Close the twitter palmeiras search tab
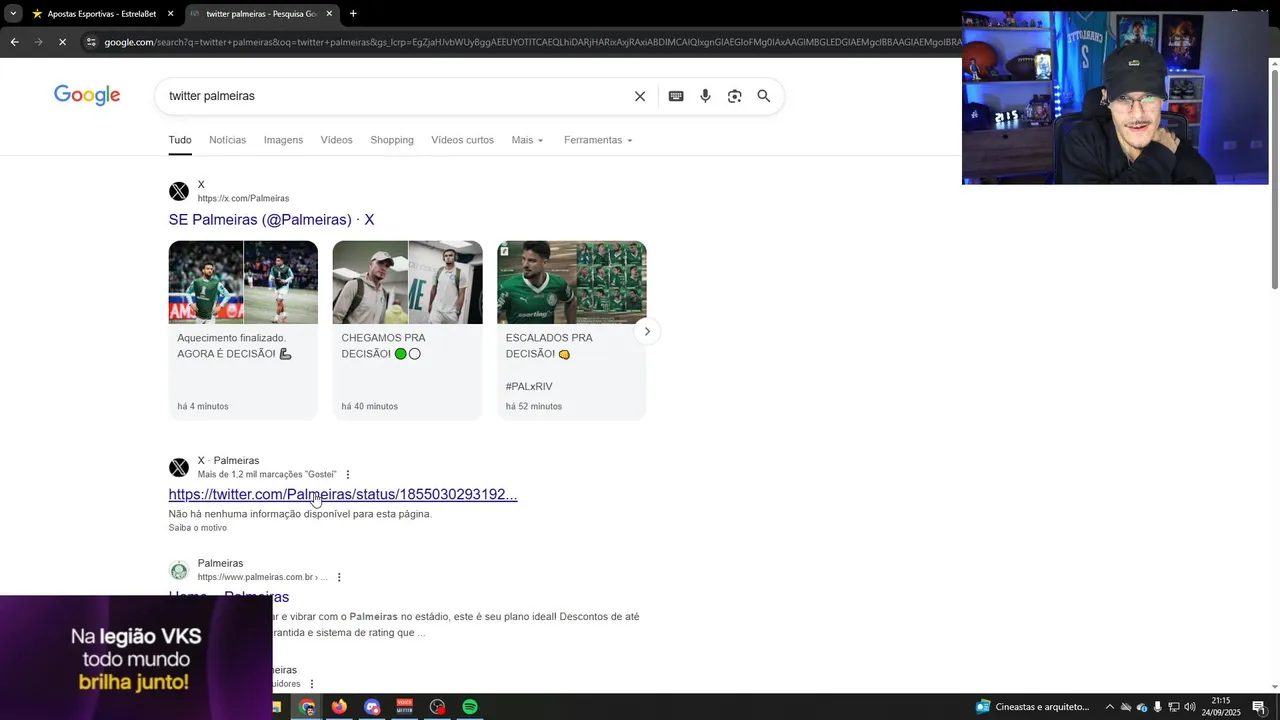The height and width of the screenshot is (720, 1280). point(329,14)
